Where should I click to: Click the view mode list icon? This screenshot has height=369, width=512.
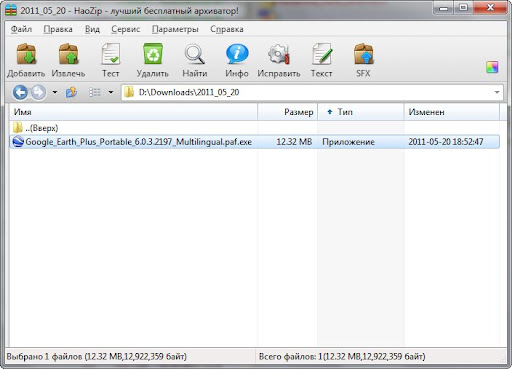point(95,92)
